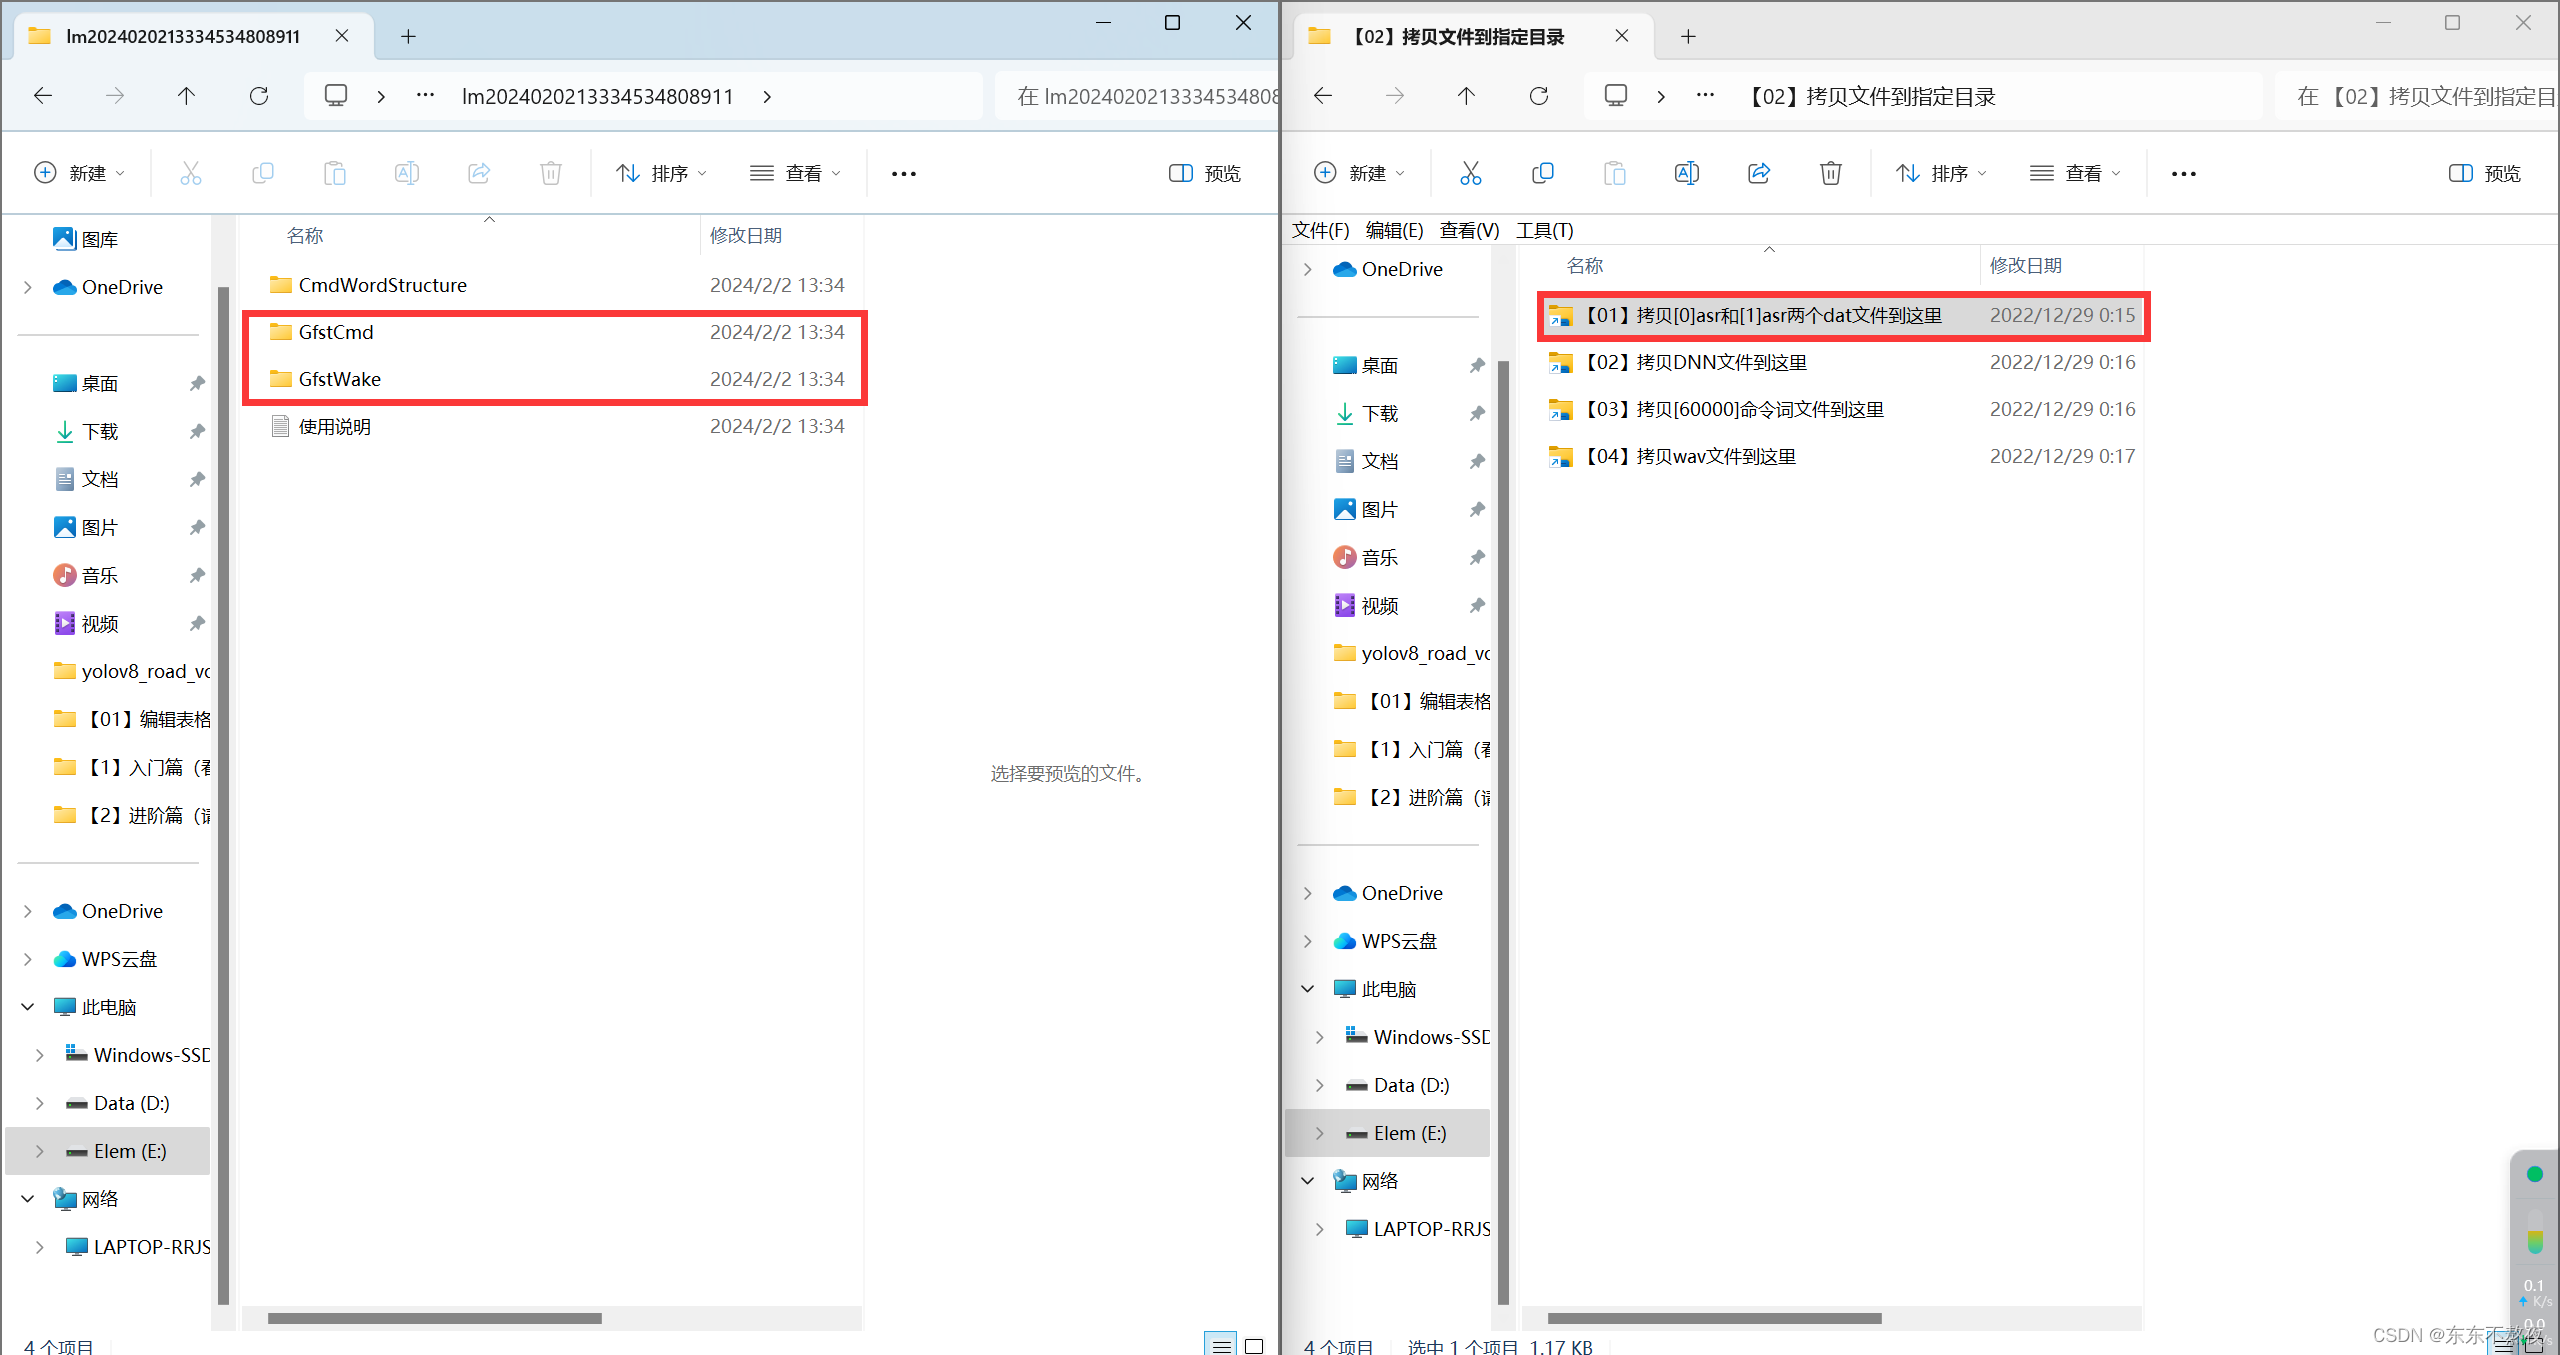
Task: Click the Copy icon in right window toolbar
Action: click(1542, 173)
